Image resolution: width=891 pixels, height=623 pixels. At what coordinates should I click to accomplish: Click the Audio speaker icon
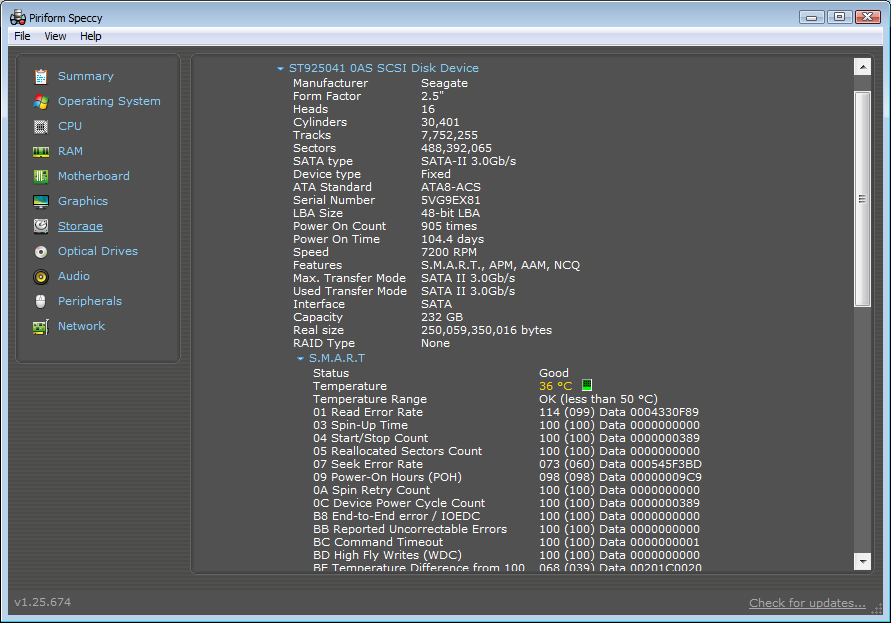pos(40,276)
